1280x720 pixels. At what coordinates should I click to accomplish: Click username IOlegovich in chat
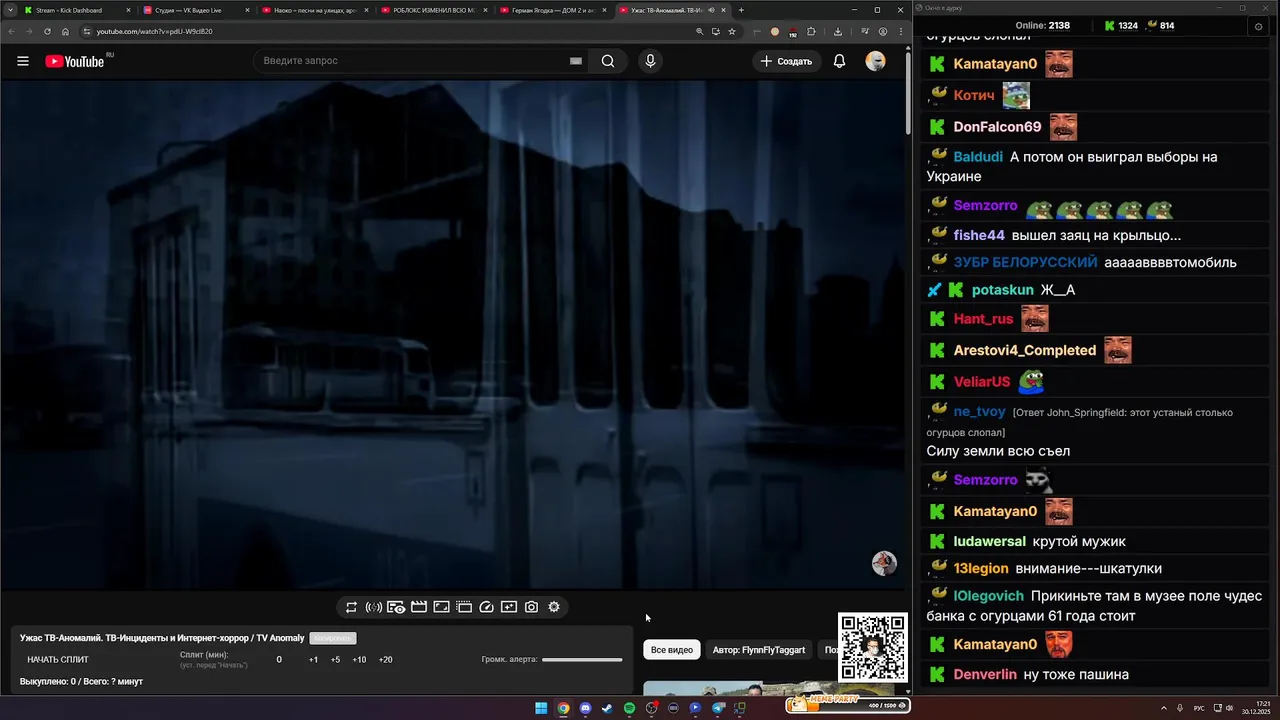tap(988, 595)
